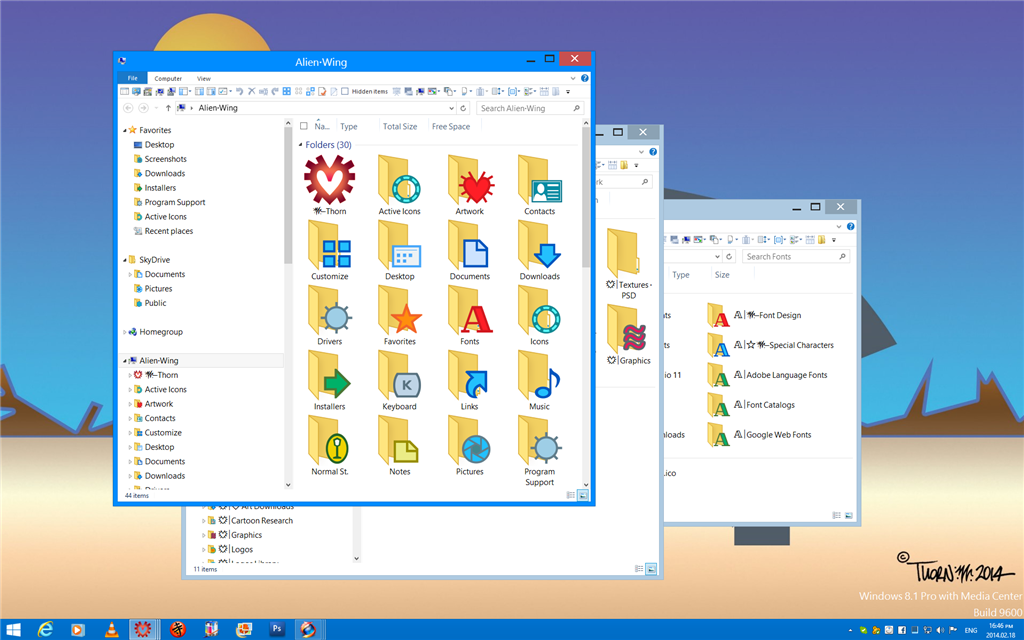Click the Undo icon in quick toolbar
The width and height of the screenshot is (1024, 640).
coord(239,91)
